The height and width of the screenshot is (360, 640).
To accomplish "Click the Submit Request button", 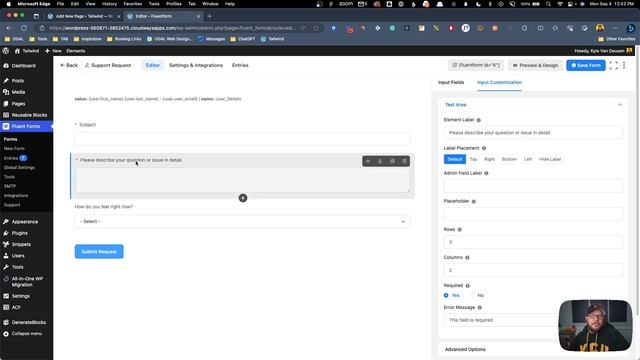I will pyautogui.click(x=99, y=252).
